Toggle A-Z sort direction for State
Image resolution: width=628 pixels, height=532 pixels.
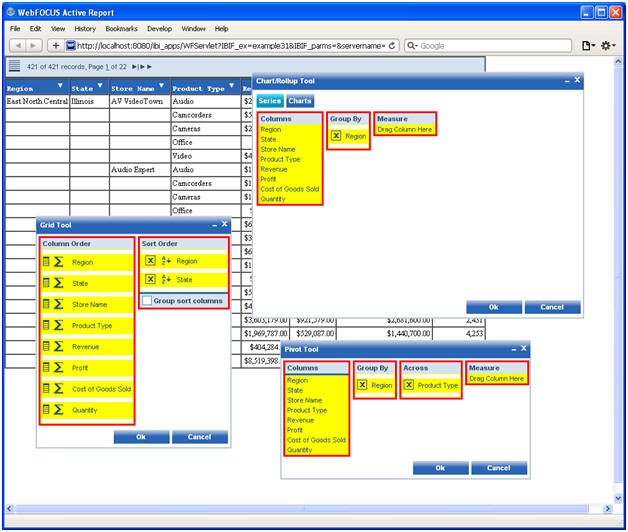point(166,279)
